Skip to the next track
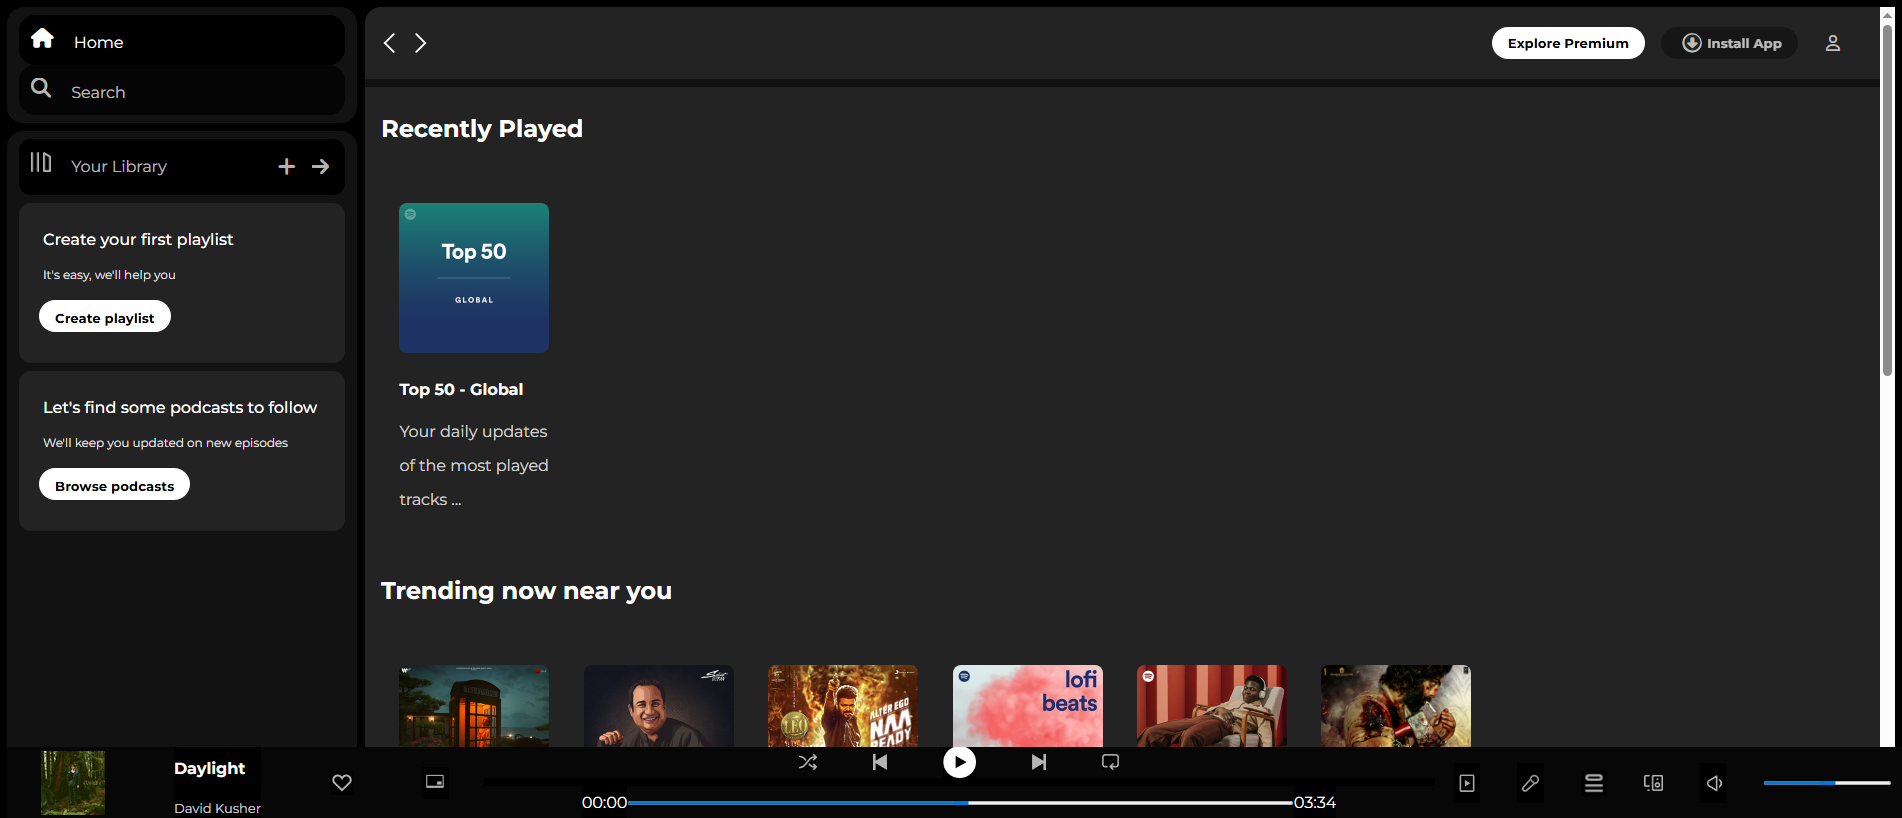This screenshot has width=1902, height=818. [1039, 762]
